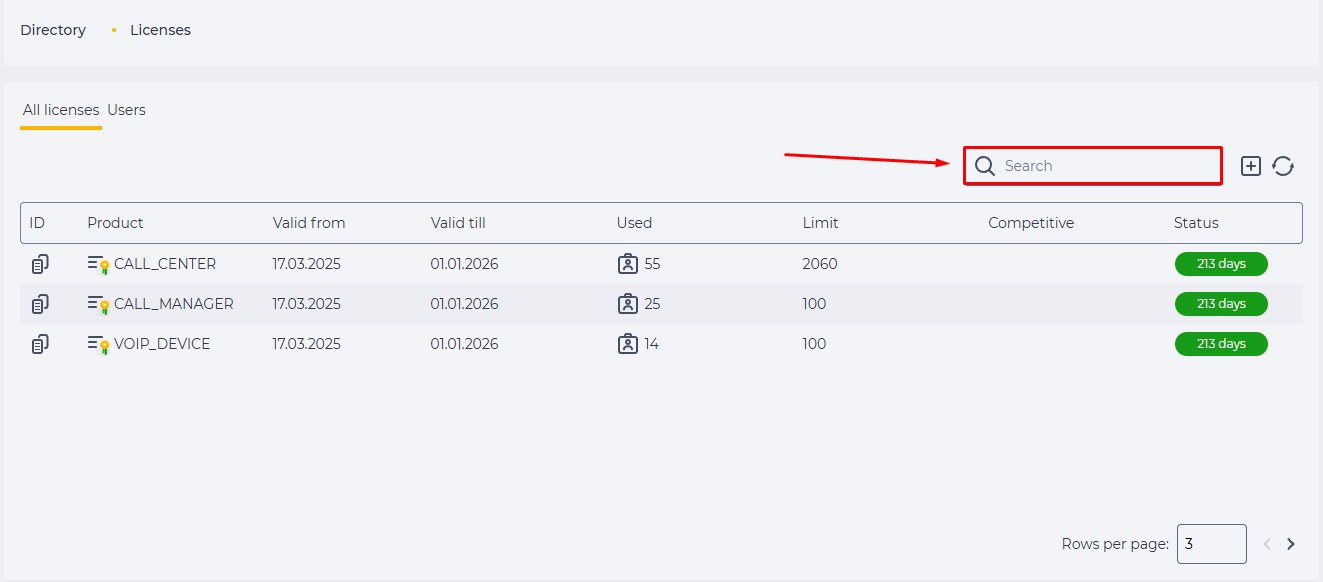
Task: Click the CALL_MANAGER license key icon
Action: pos(98,304)
